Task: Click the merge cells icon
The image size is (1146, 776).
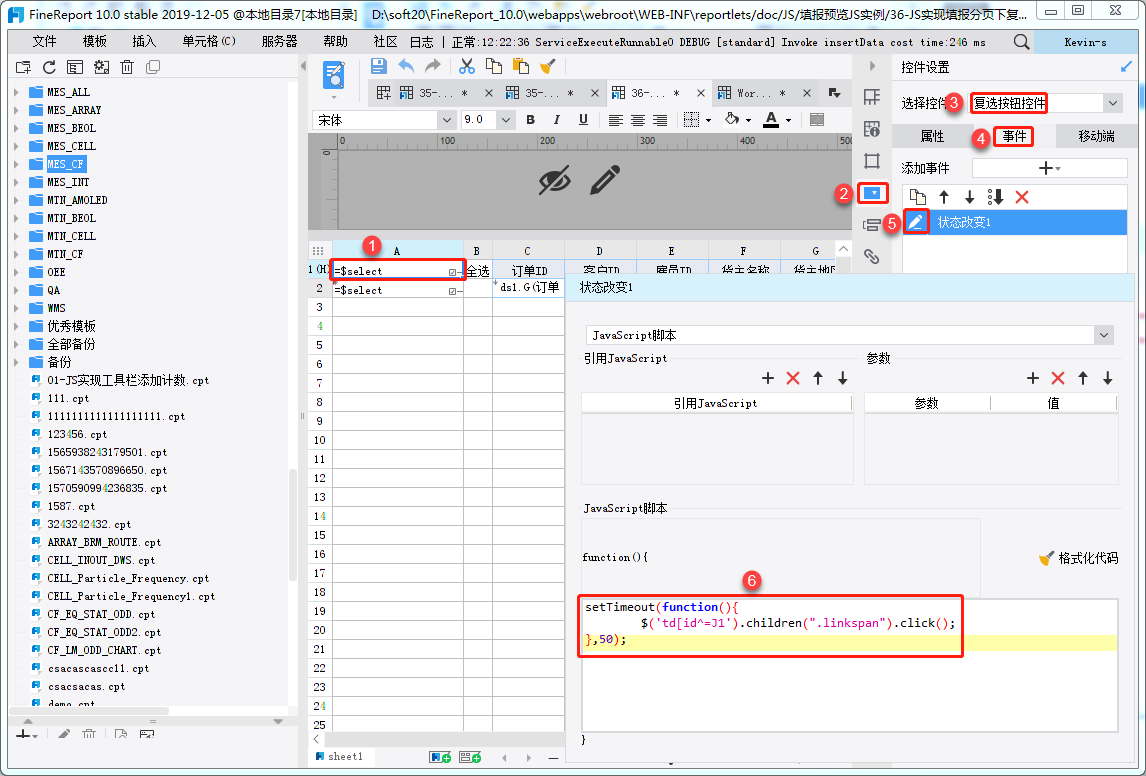Action: tap(817, 120)
